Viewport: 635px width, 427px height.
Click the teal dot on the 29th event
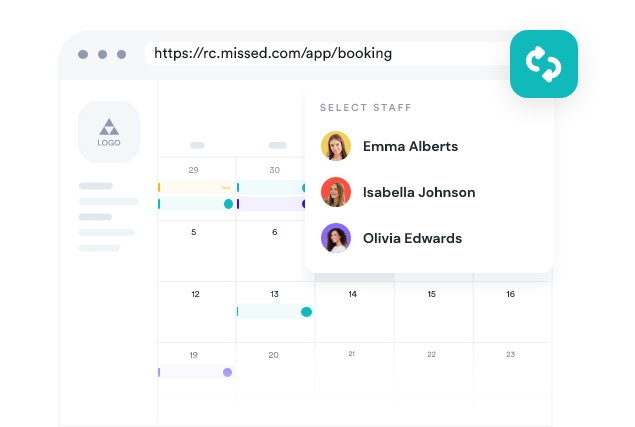pos(228,204)
